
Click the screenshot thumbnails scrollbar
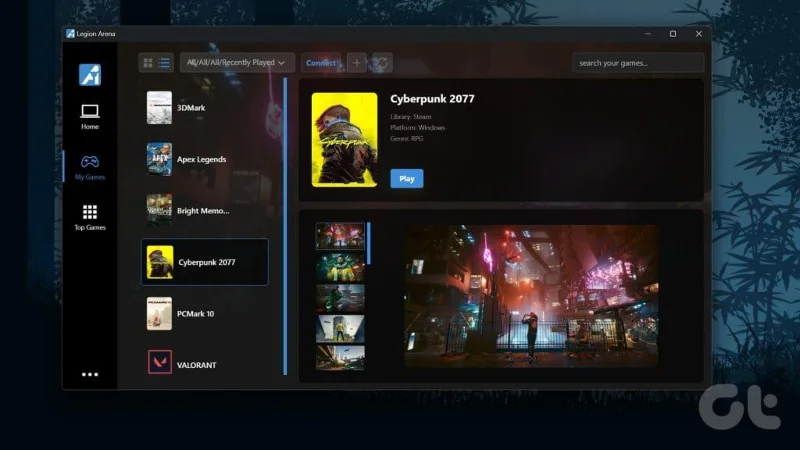(369, 243)
